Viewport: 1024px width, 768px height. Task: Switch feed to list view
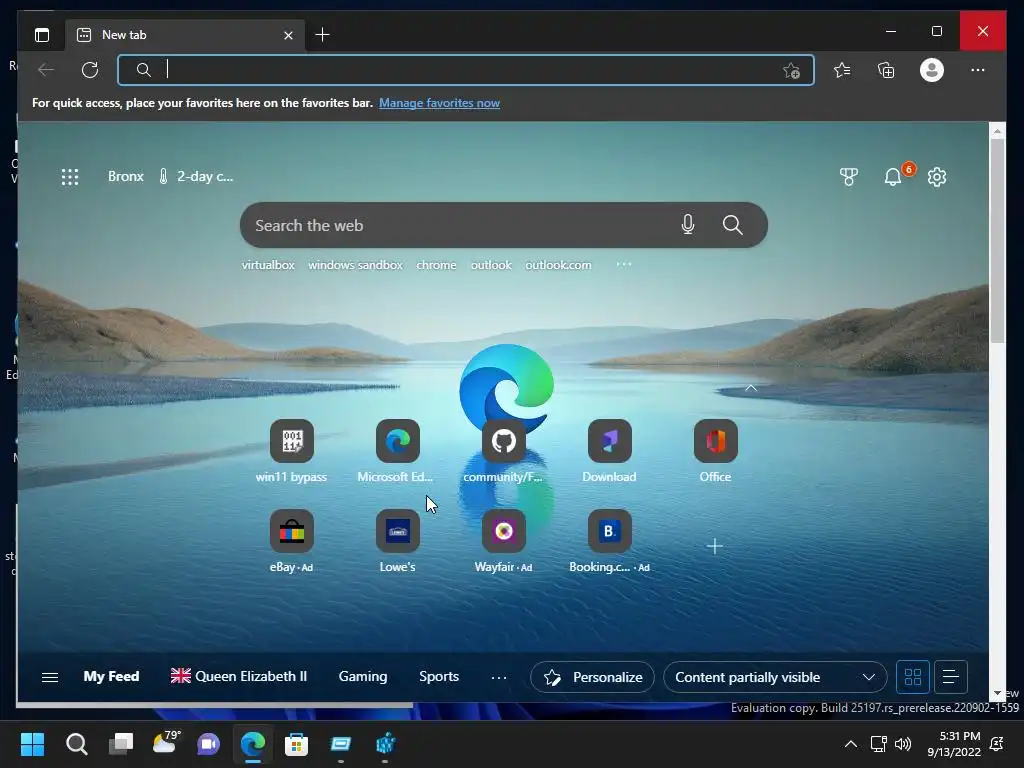coord(951,677)
